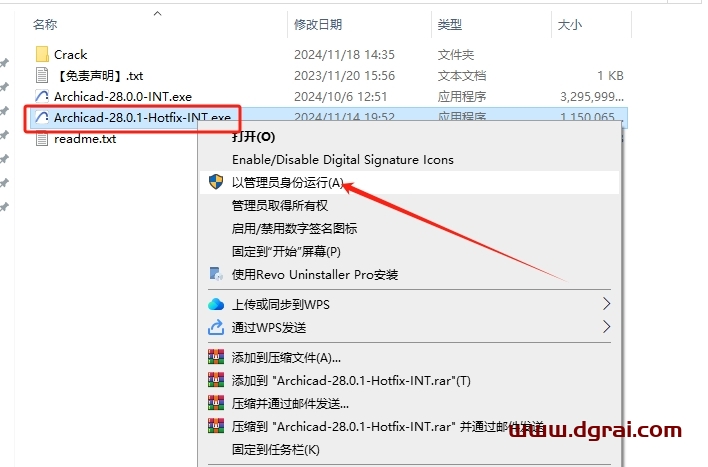Click WinRAR icon beside 添加到压缩文件(A)...

216,357
